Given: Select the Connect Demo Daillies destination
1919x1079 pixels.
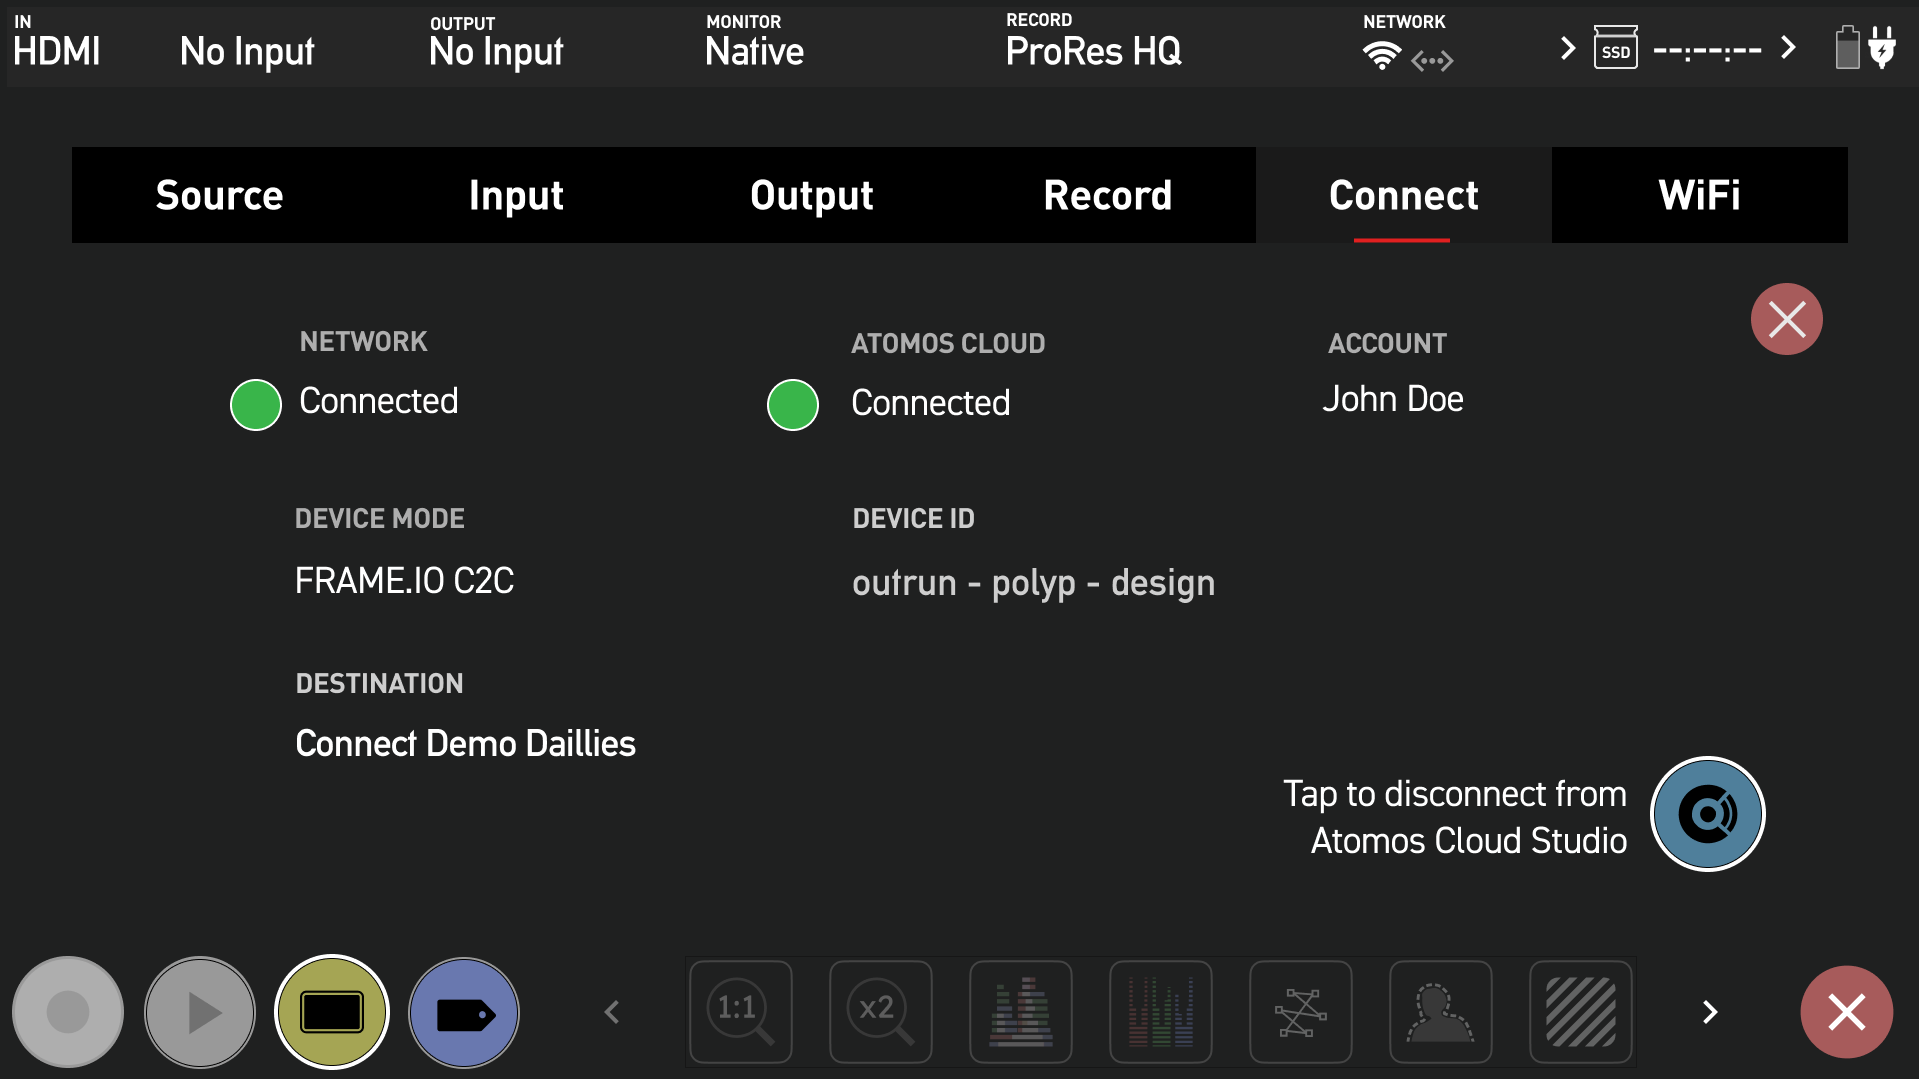Looking at the screenshot, I should (465, 744).
